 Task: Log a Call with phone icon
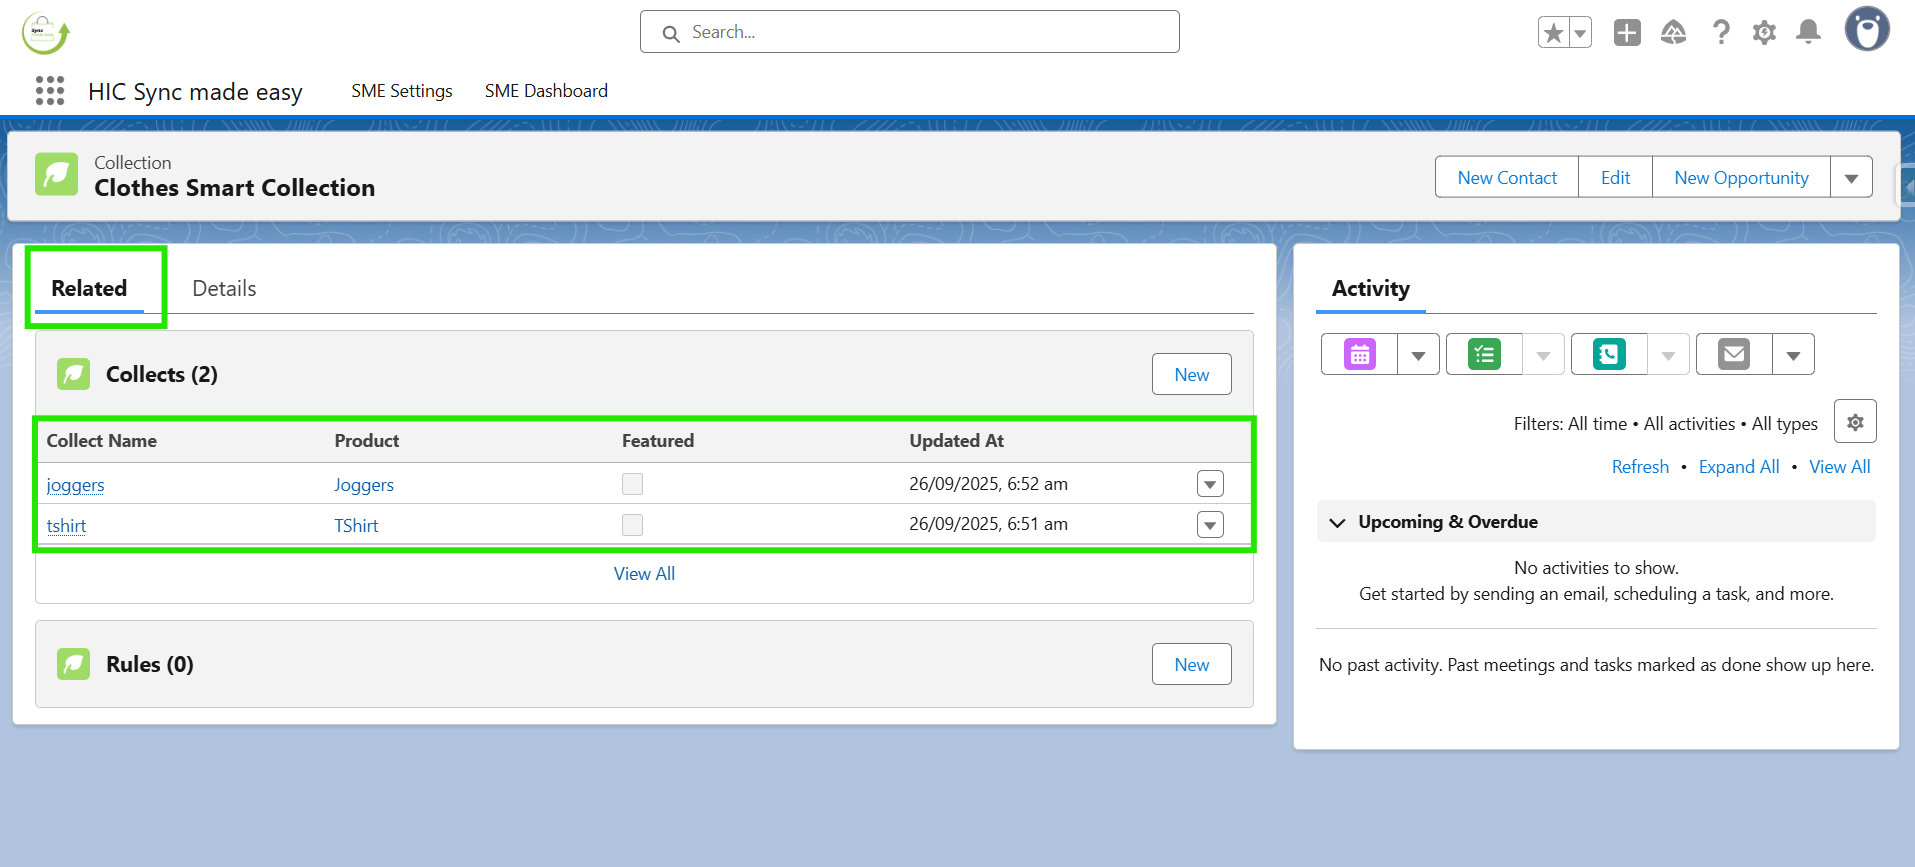click(1610, 354)
